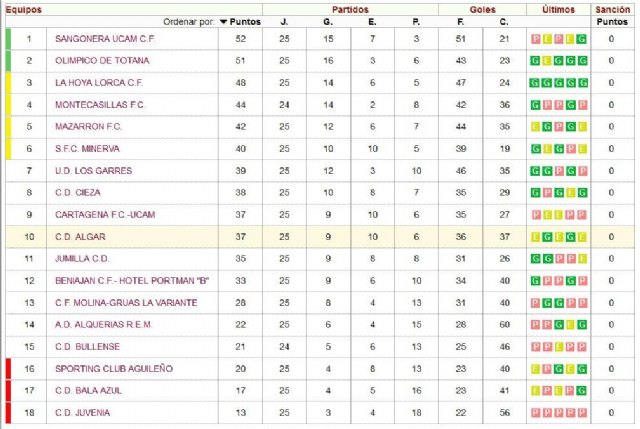Image resolution: width=640 pixels, height=429 pixels.
Task: Click the first win icon in La Hoya Lorca's row
Action: 535,83
